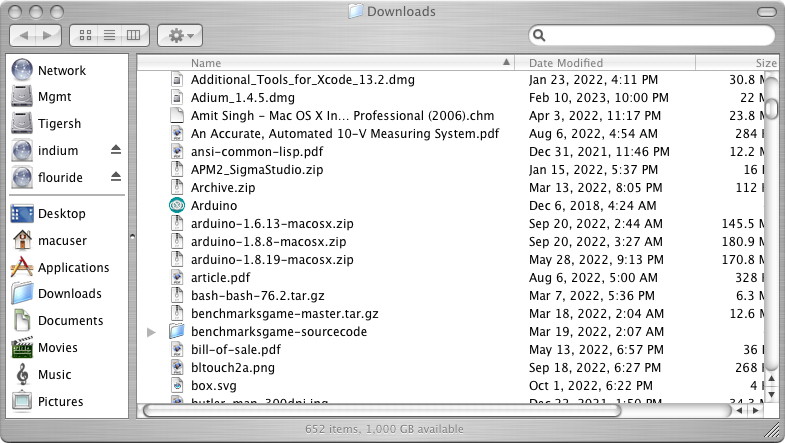The height and width of the screenshot is (443, 785).
Task: Select bash-bash-76.2.tar.gz
Action: pyautogui.click(x=257, y=296)
